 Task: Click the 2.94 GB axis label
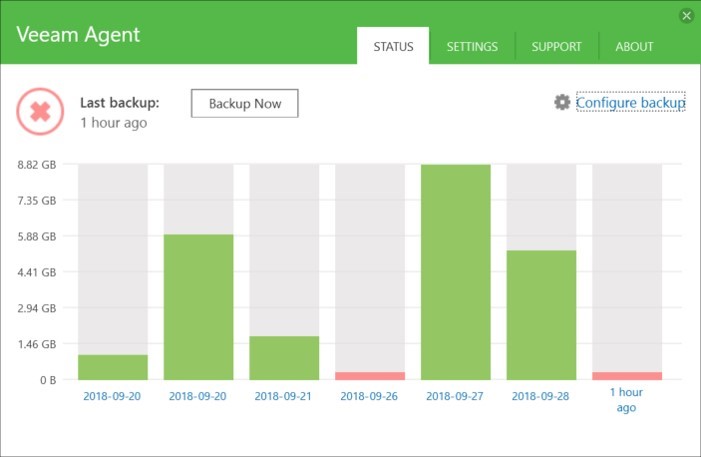37,308
